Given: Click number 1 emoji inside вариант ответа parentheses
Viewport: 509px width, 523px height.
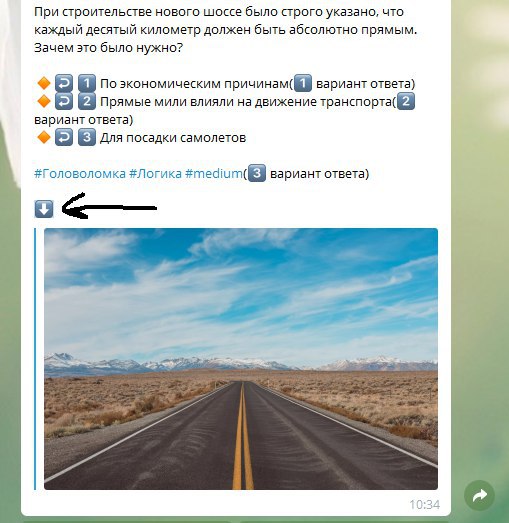Looking at the screenshot, I should tap(303, 83).
